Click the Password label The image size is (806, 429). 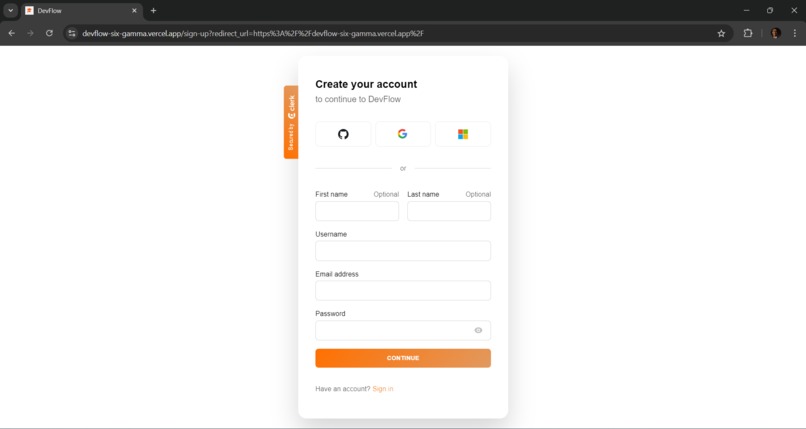[330, 314]
